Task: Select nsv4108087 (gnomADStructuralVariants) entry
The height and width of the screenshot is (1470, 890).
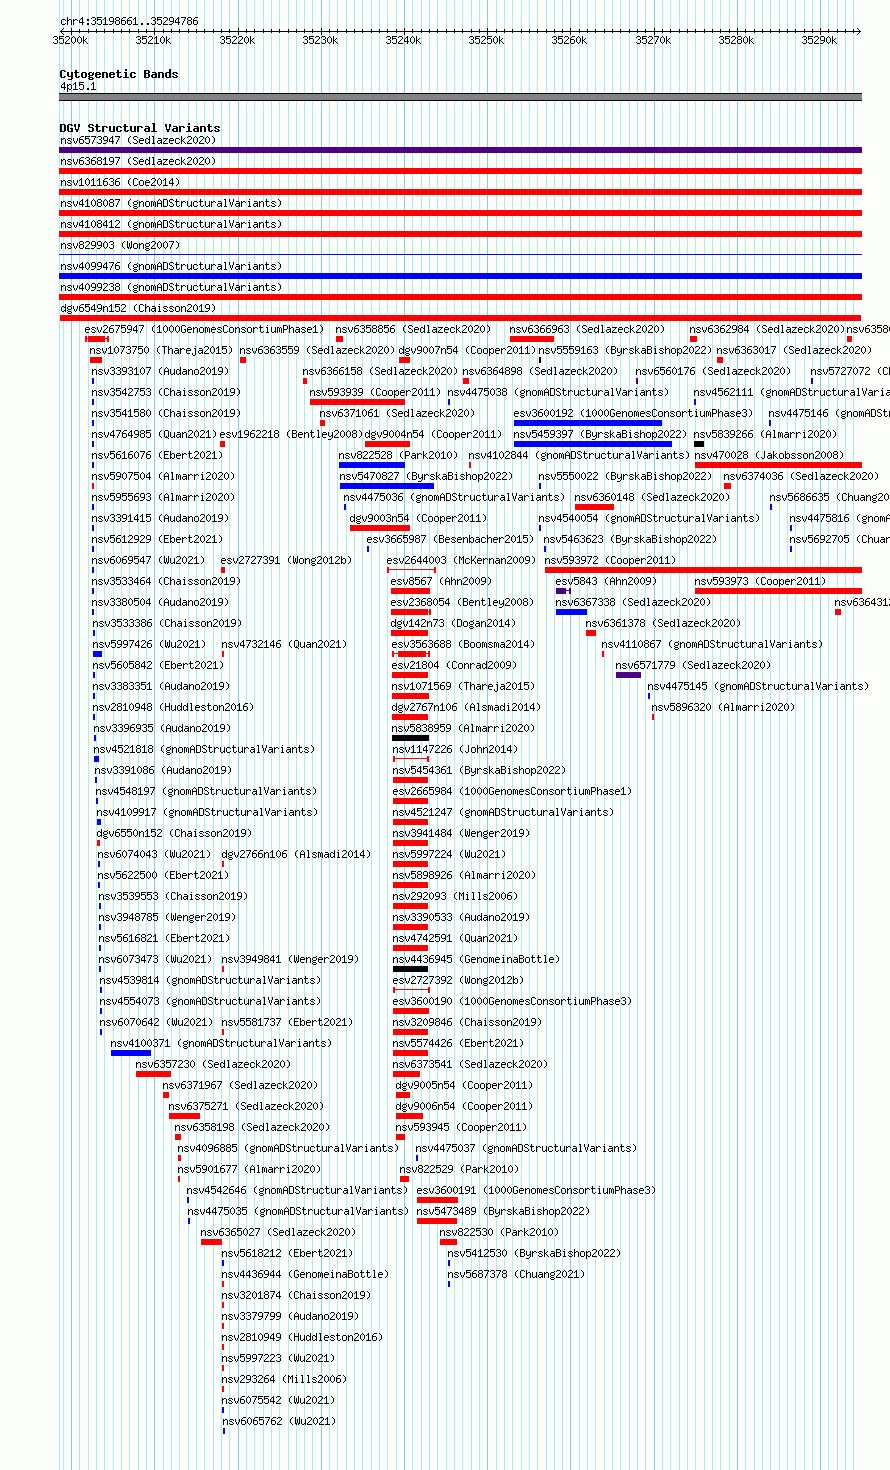Action: pos(171,203)
